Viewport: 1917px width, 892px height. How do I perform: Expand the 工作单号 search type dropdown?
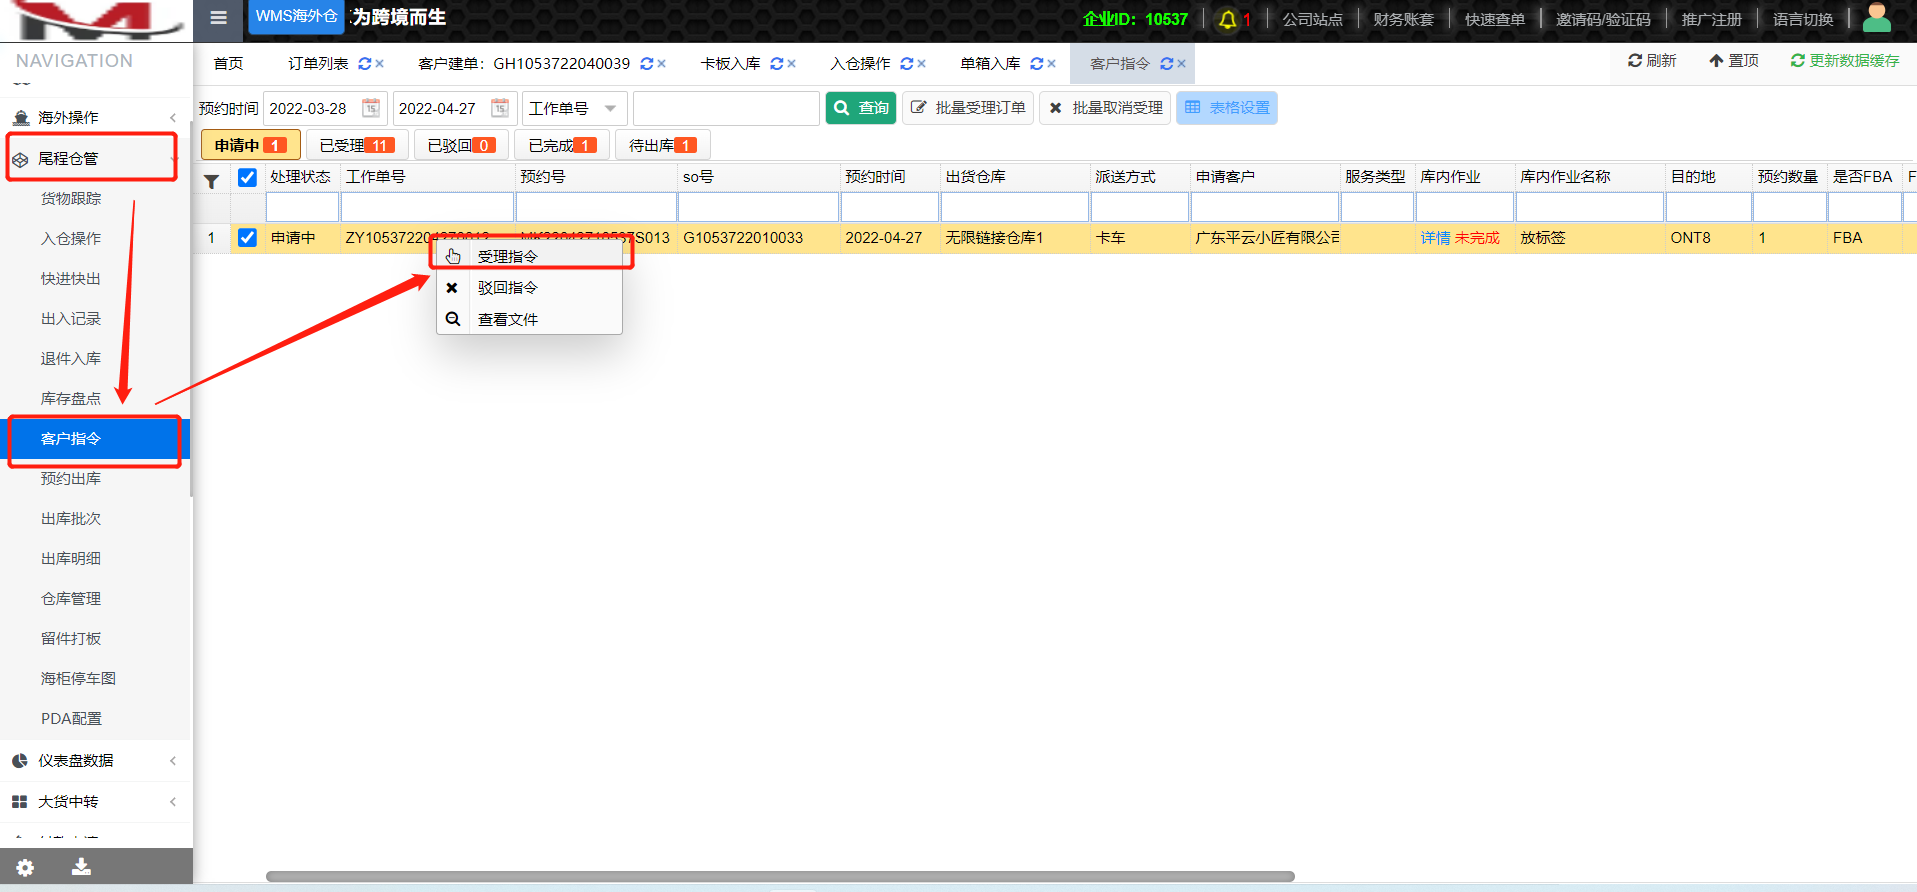coord(610,108)
